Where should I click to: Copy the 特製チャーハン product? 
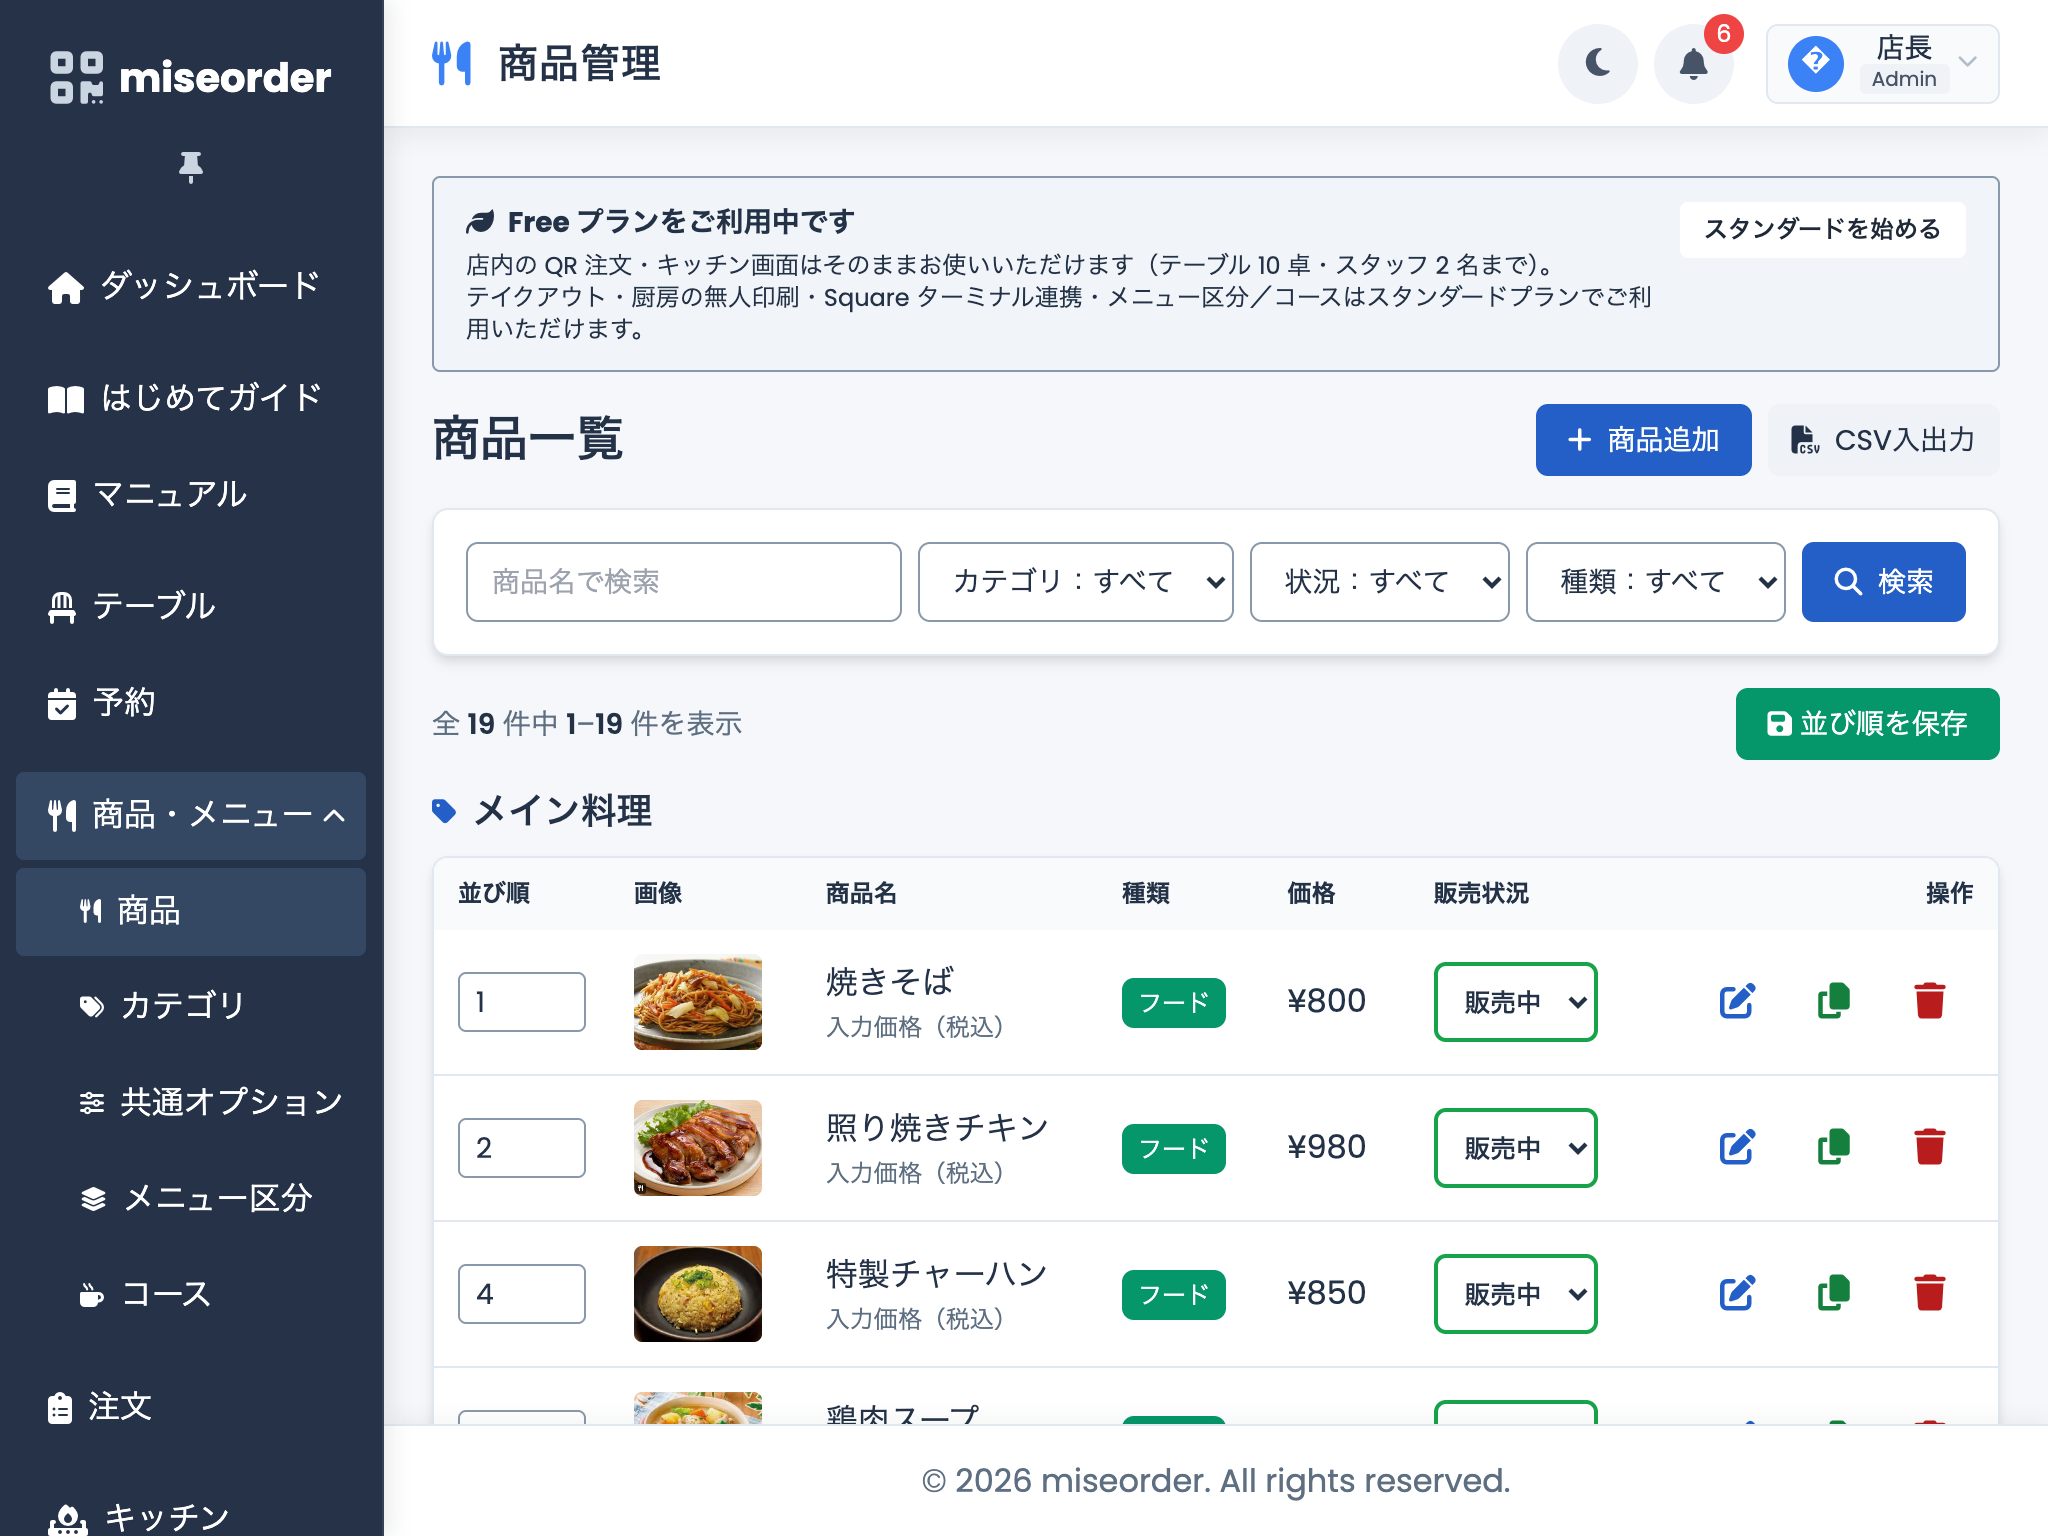click(1833, 1293)
